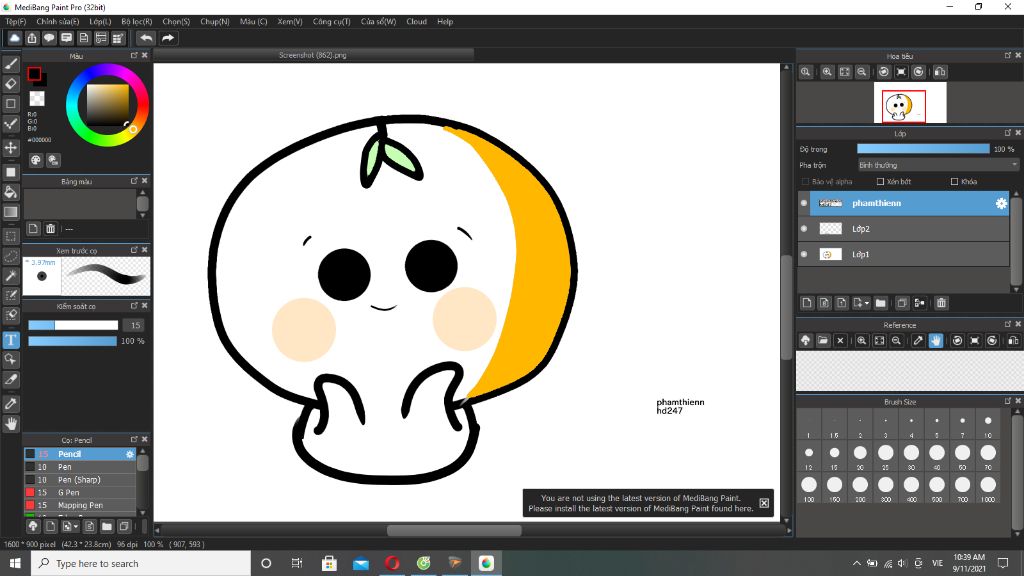Zoom out on the Navigator panel
The image size is (1024, 576).
point(862,72)
